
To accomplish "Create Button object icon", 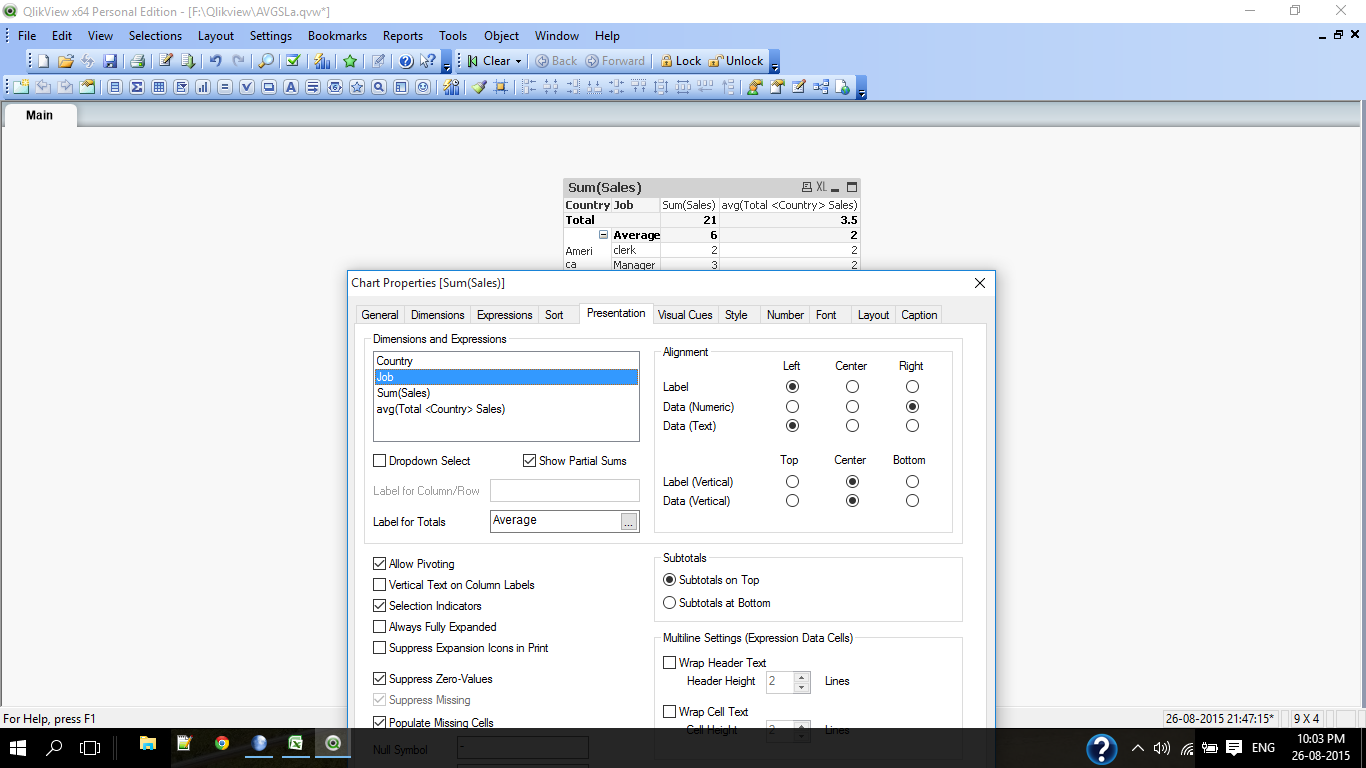I will pos(268,87).
